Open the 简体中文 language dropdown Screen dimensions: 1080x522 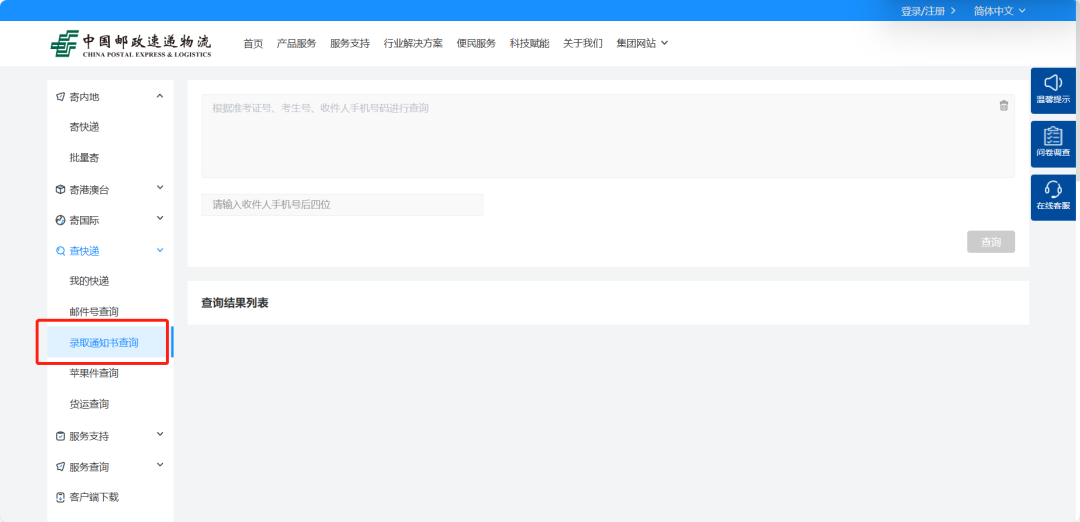click(x=999, y=11)
